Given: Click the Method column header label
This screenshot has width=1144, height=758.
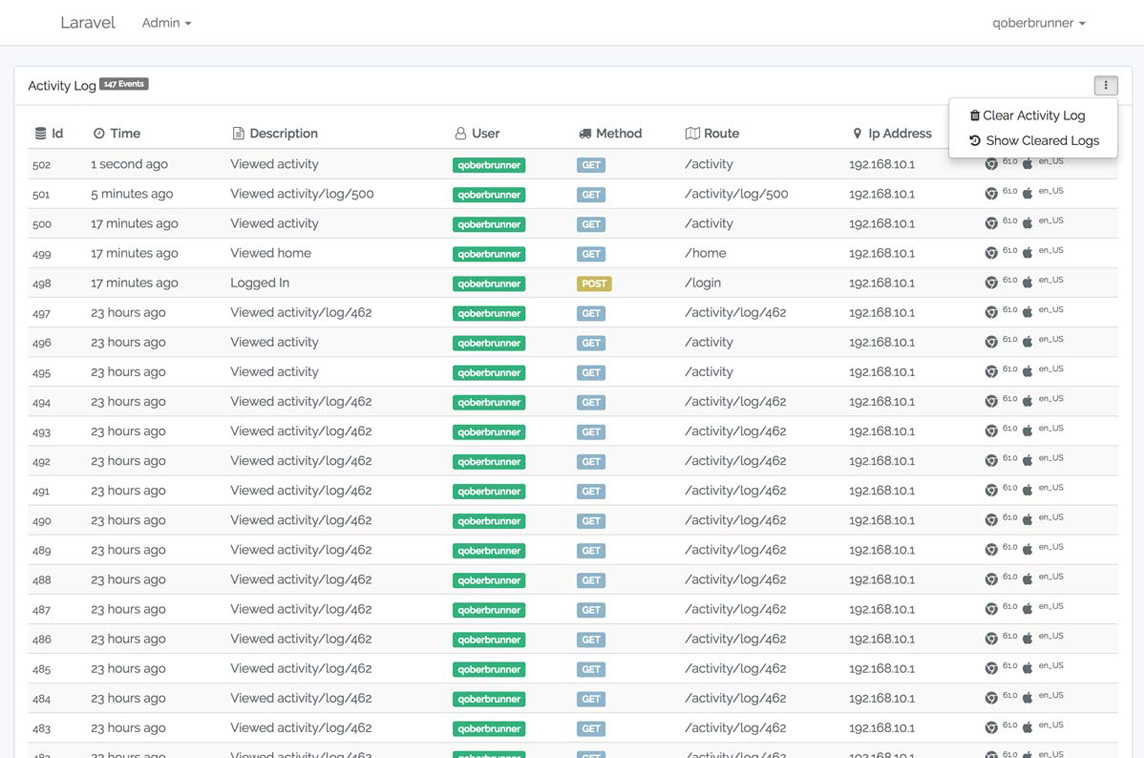Looking at the screenshot, I should point(619,134).
